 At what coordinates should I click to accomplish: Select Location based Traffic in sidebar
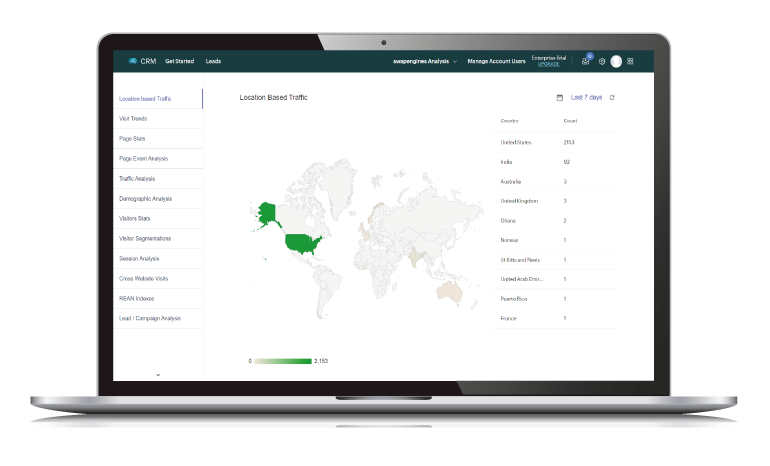[x=158, y=99]
